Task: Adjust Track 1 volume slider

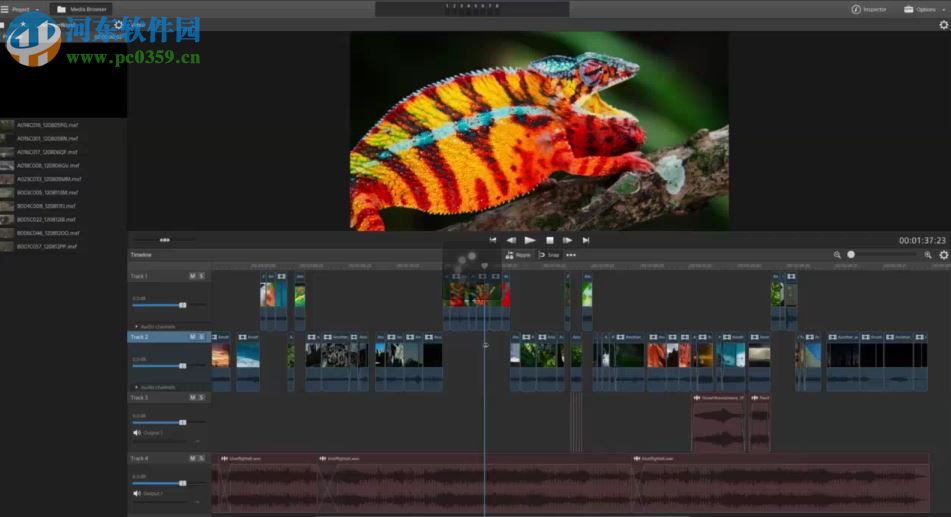Action: pyautogui.click(x=182, y=305)
